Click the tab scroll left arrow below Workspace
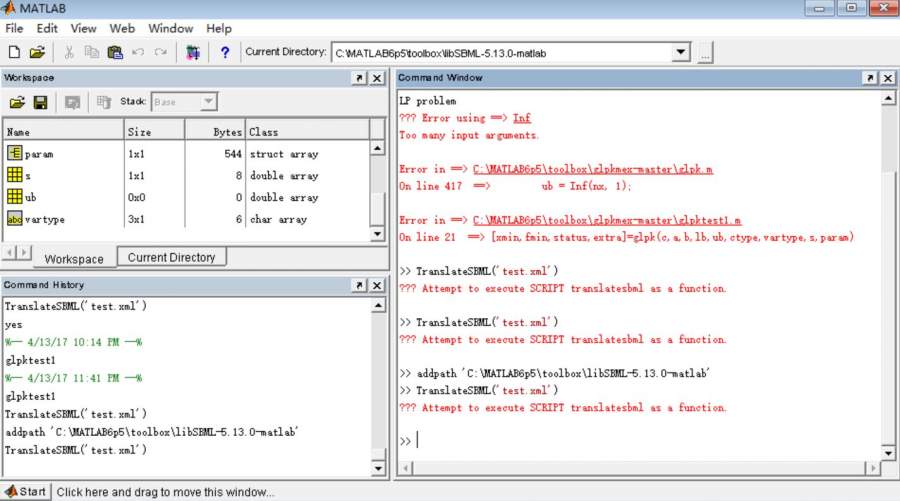 pos(10,252)
